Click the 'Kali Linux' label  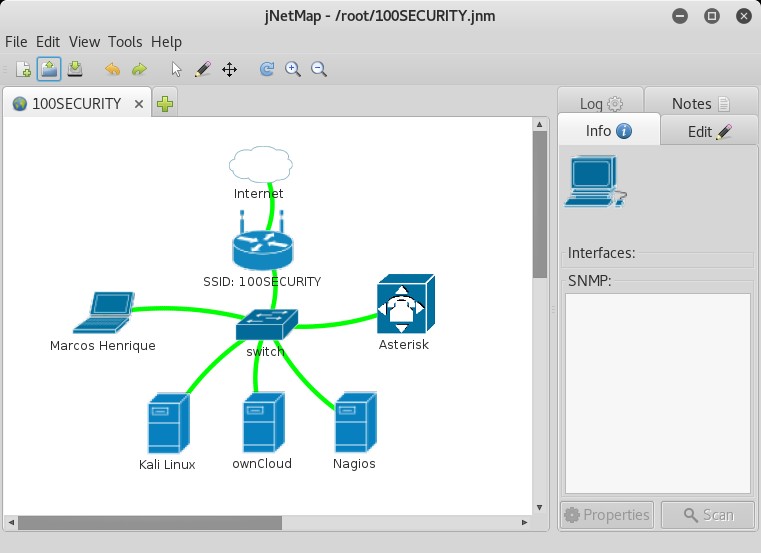coord(167,465)
